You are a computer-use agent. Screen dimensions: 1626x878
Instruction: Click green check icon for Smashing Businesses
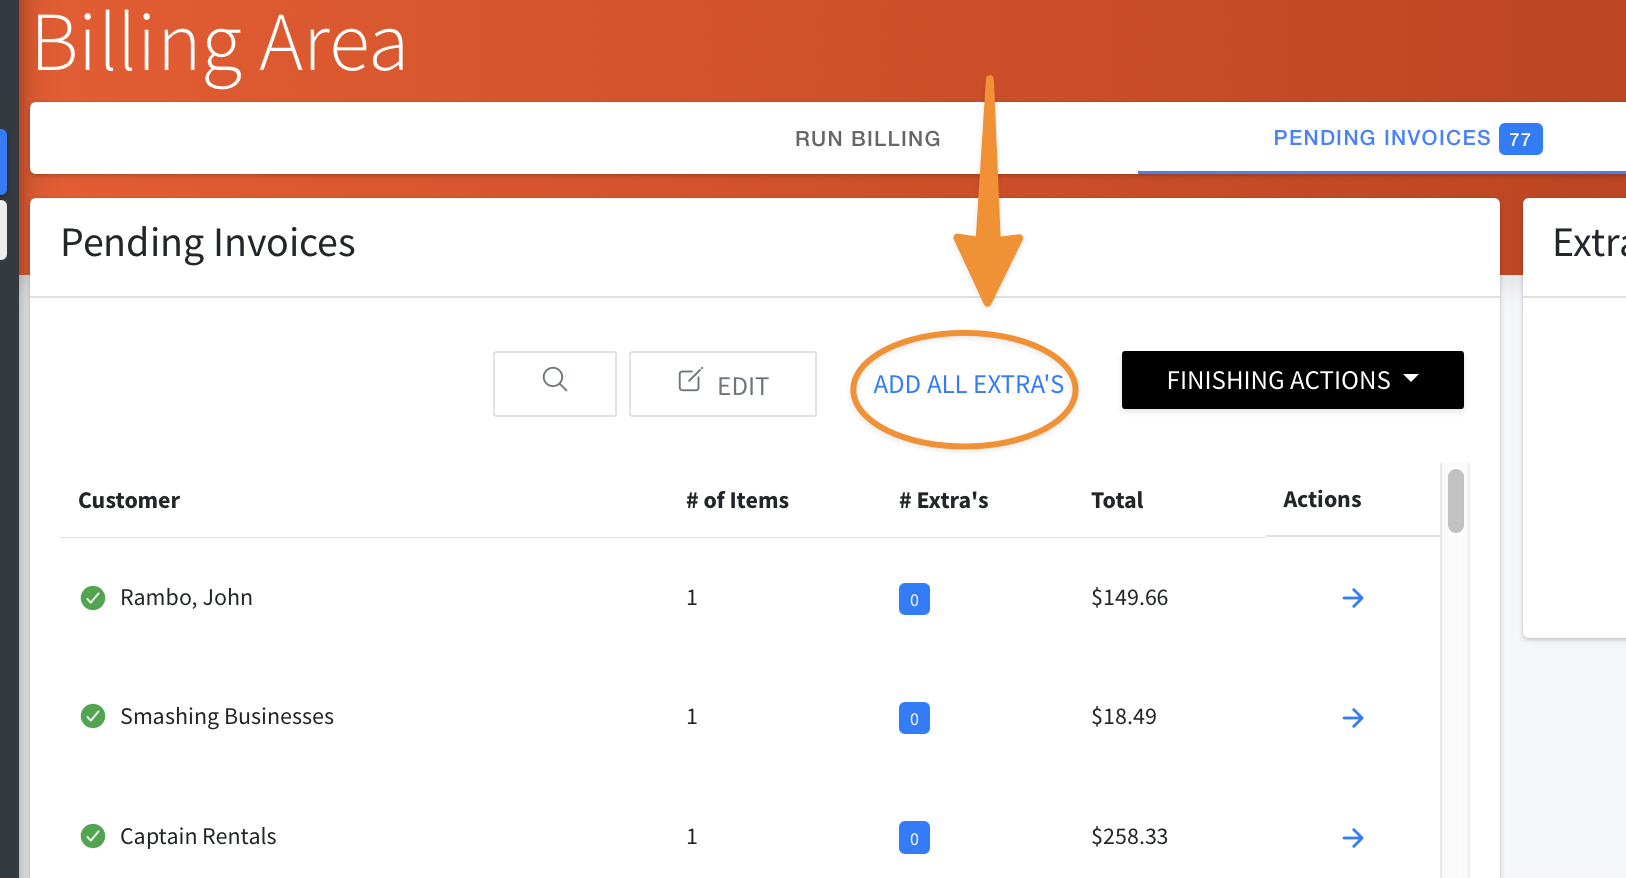pyautogui.click(x=93, y=716)
